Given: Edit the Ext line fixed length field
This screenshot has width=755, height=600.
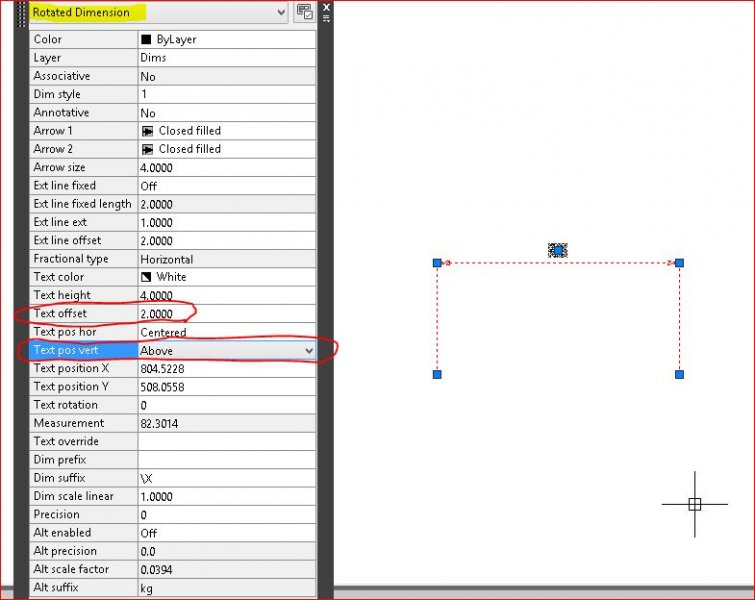Looking at the screenshot, I should click(227, 204).
